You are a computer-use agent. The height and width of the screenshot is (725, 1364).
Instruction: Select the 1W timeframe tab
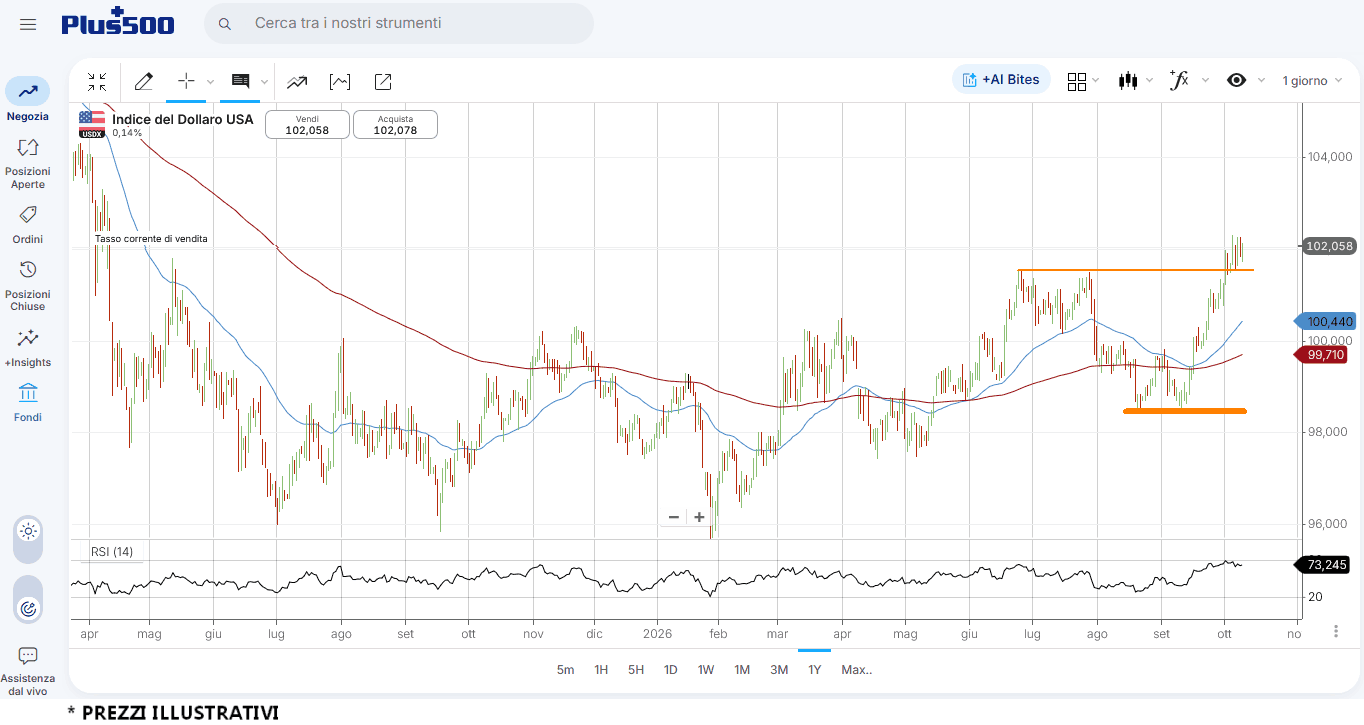[x=706, y=670]
